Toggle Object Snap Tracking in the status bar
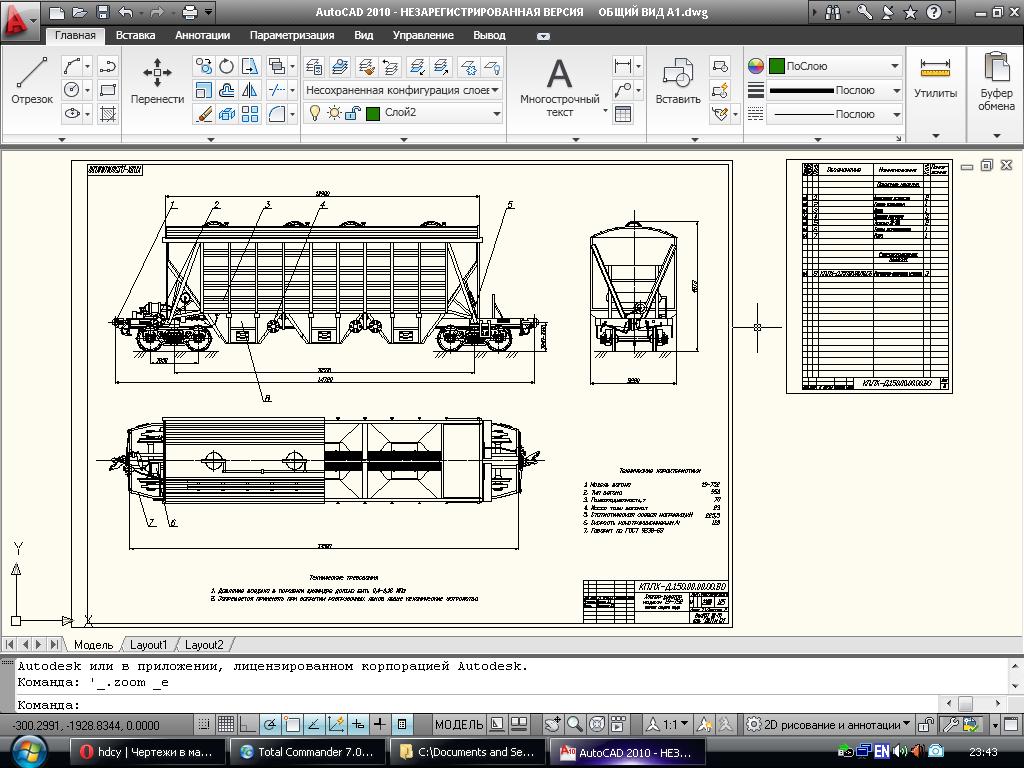The width and height of the screenshot is (1024, 768). coord(314,724)
